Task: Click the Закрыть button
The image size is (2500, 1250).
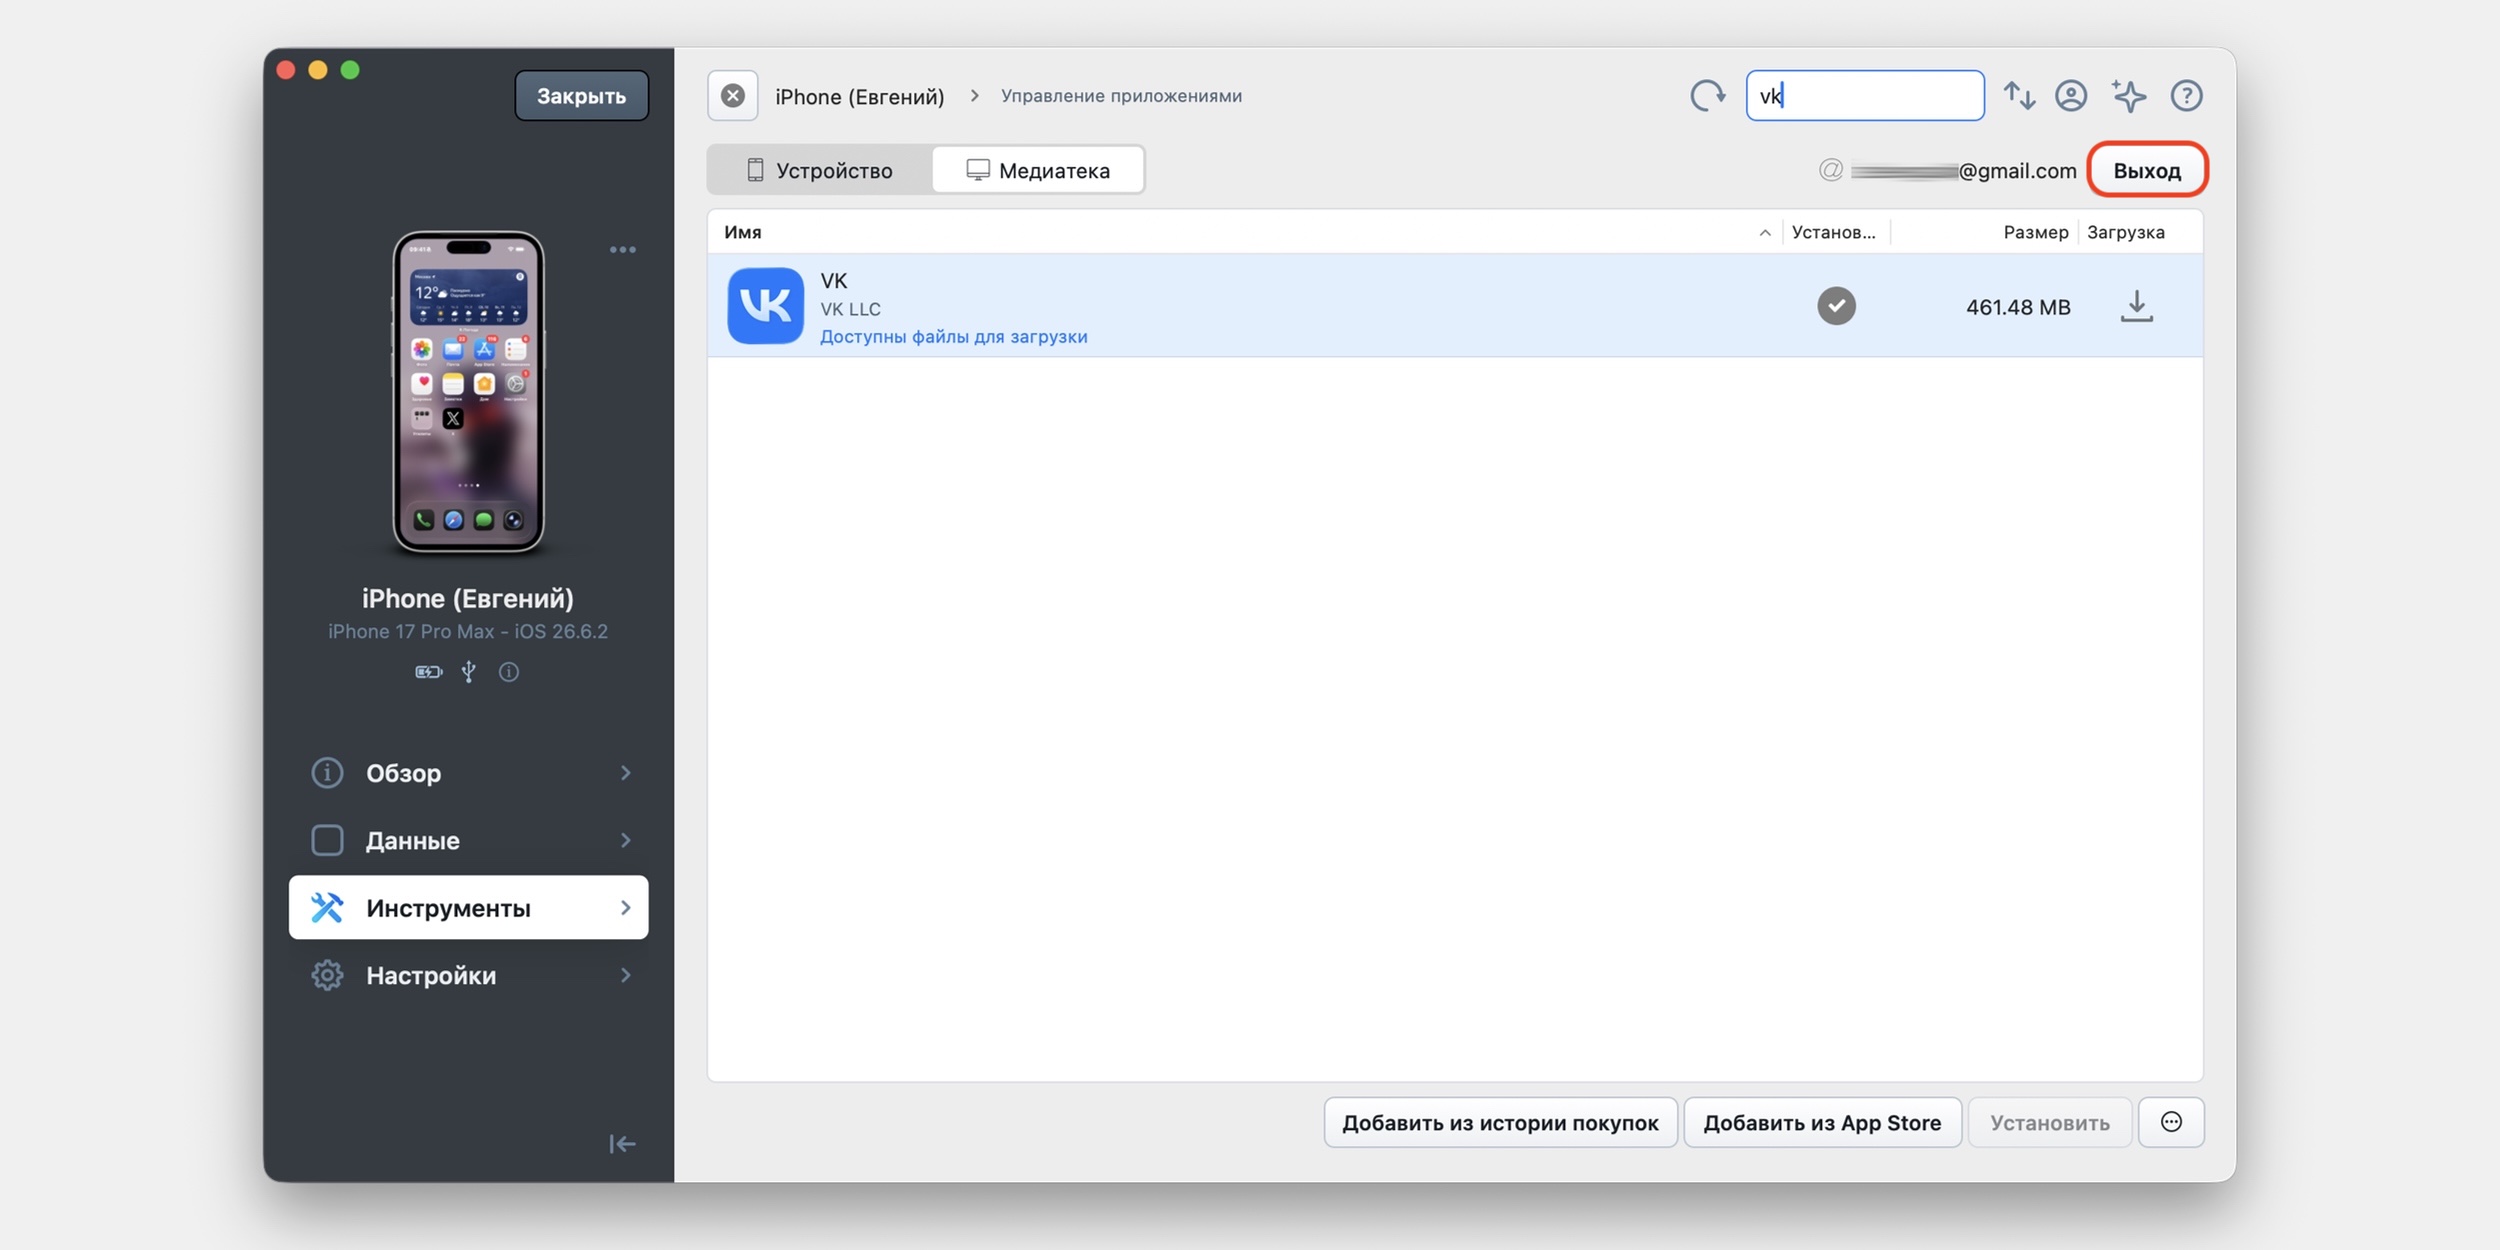Action: pyautogui.click(x=582, y=96)
